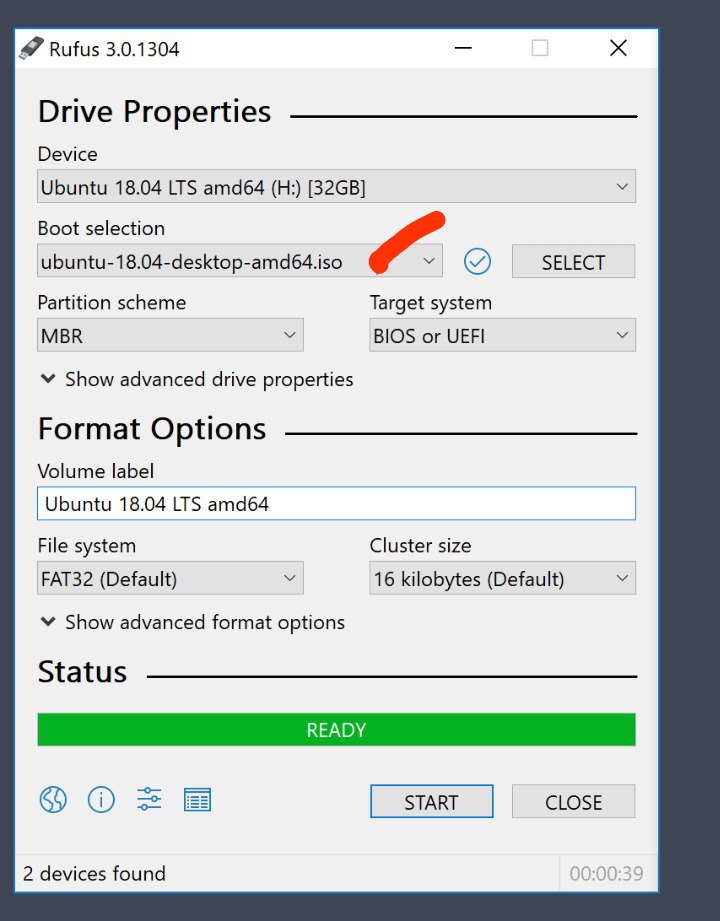
Task: Click the Volume label input field
Action: click(336, 503)
